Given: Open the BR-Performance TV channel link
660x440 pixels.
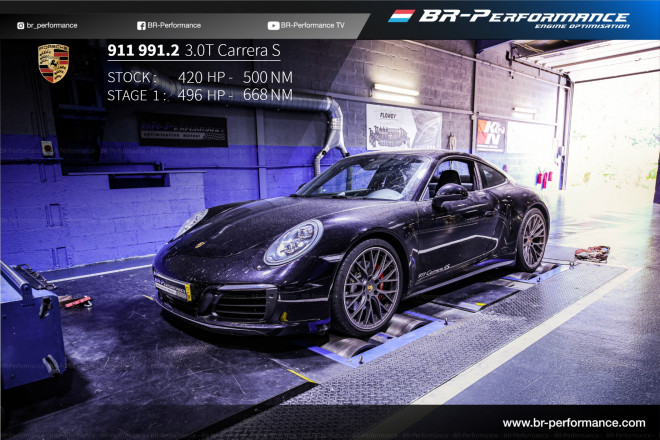Looking at the screenshot, I should [x=314, y=25].
